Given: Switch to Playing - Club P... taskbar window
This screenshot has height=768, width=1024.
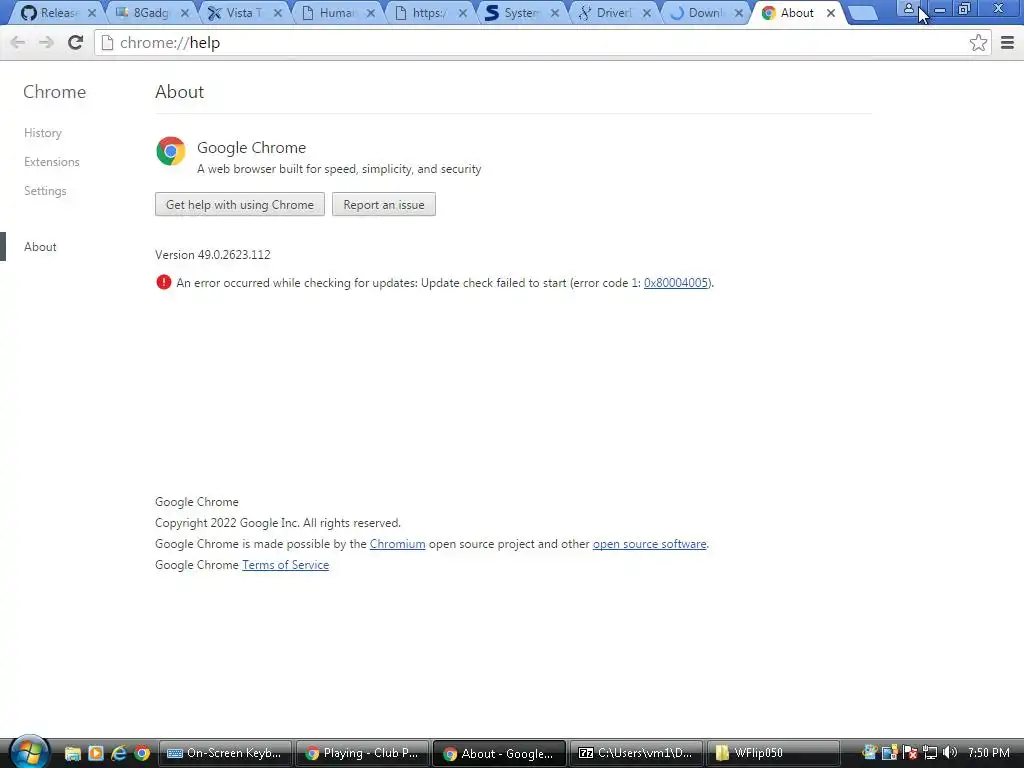Looking at the screenshot, I should click(x=362, y=754).
